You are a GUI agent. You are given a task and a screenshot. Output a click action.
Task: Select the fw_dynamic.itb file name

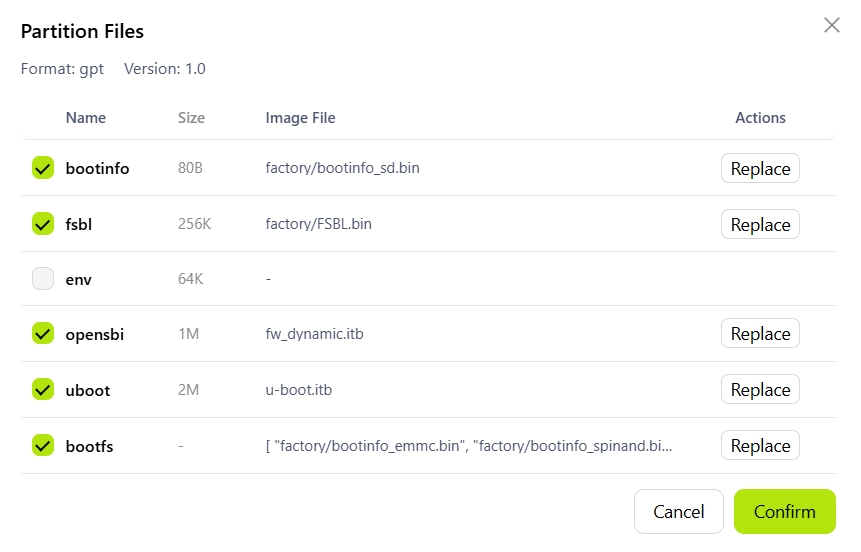315,334
